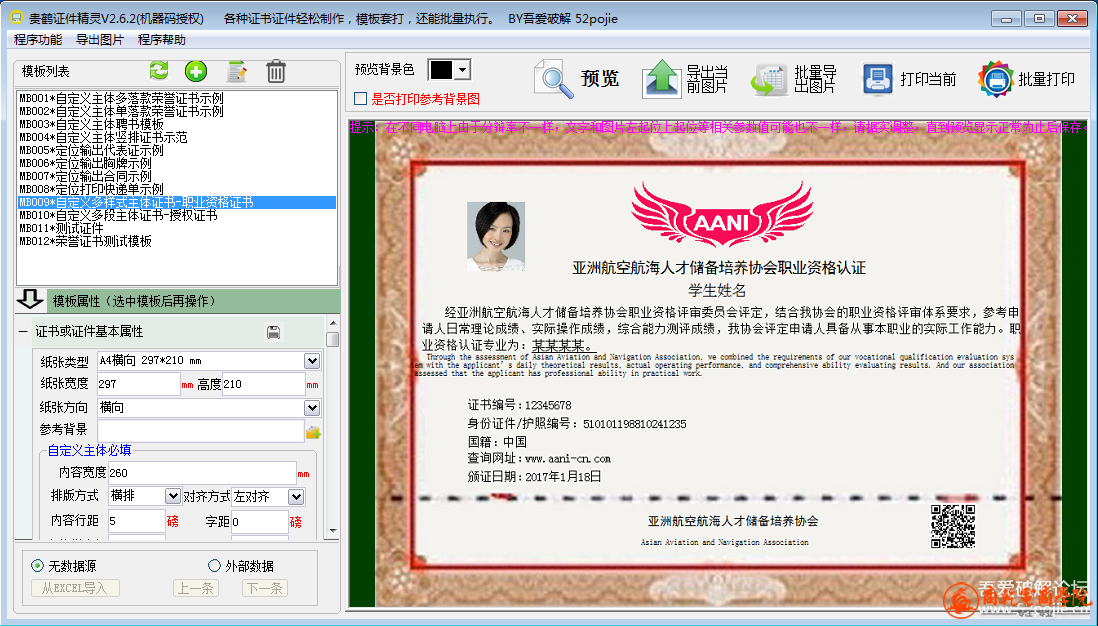Add a new template with the green plus icon
The image size is (1098, 626).
point(196,71)
